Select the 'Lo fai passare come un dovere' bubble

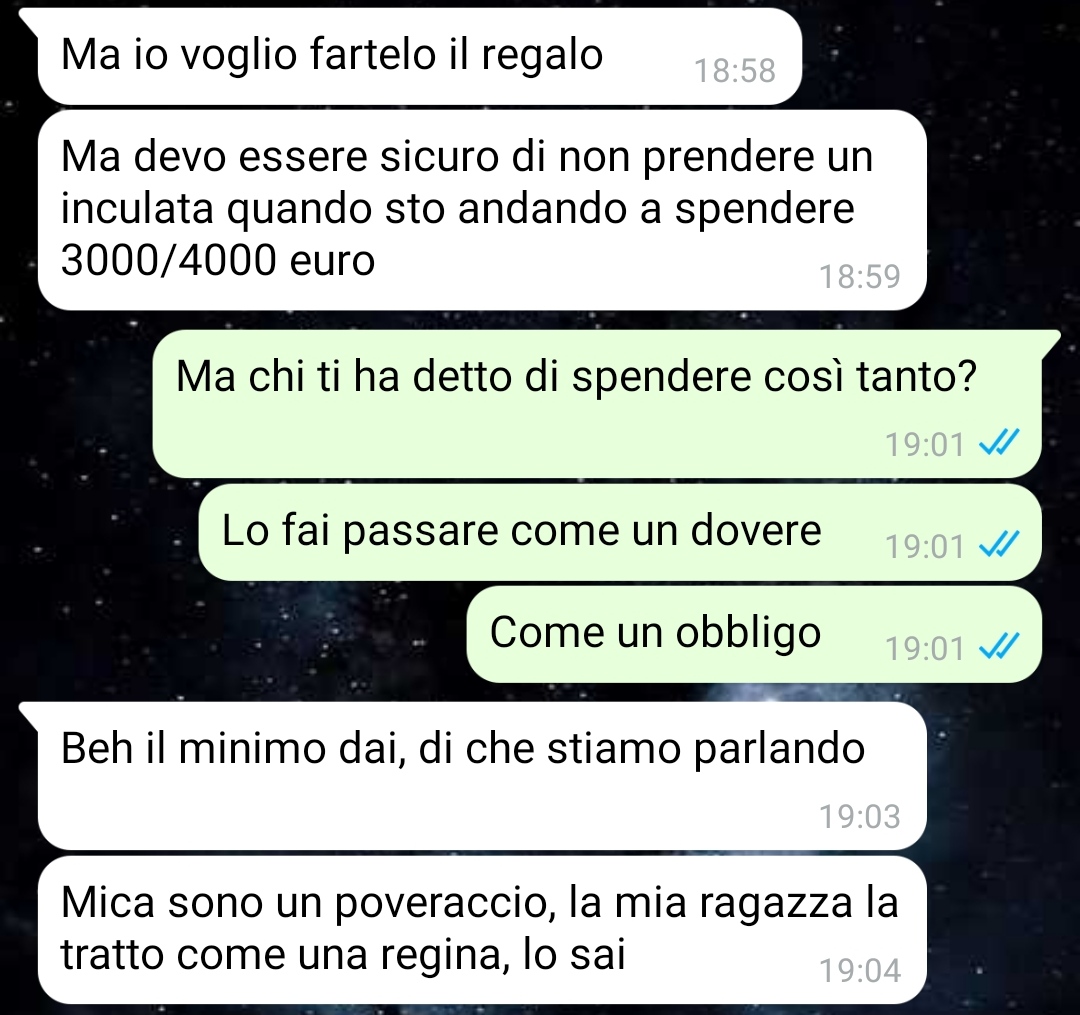click(x=620, y=532)
